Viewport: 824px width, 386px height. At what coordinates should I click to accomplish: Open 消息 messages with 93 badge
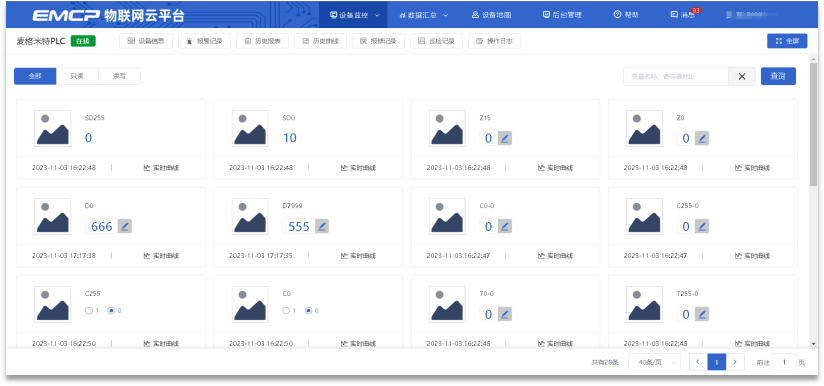point(683,15)
